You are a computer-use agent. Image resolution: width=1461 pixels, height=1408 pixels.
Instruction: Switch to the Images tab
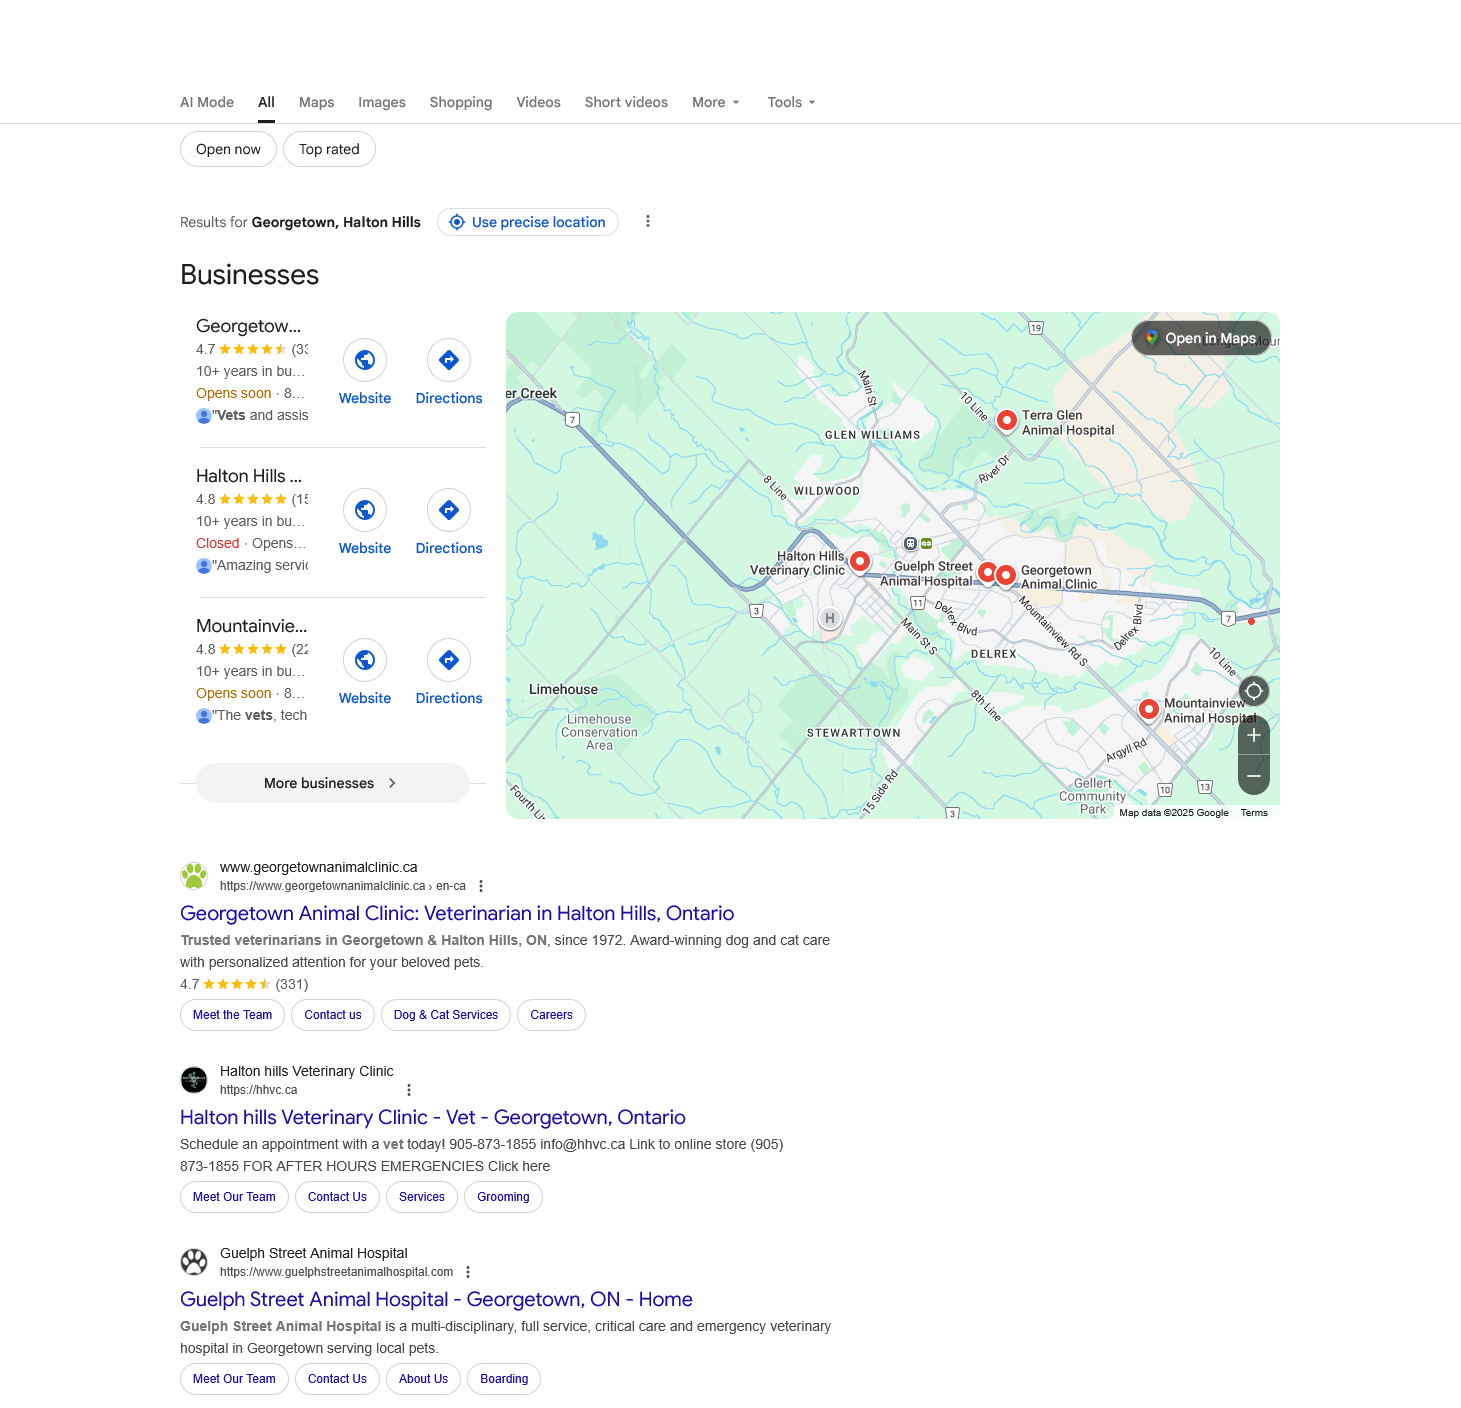click(x=382, y=102)
